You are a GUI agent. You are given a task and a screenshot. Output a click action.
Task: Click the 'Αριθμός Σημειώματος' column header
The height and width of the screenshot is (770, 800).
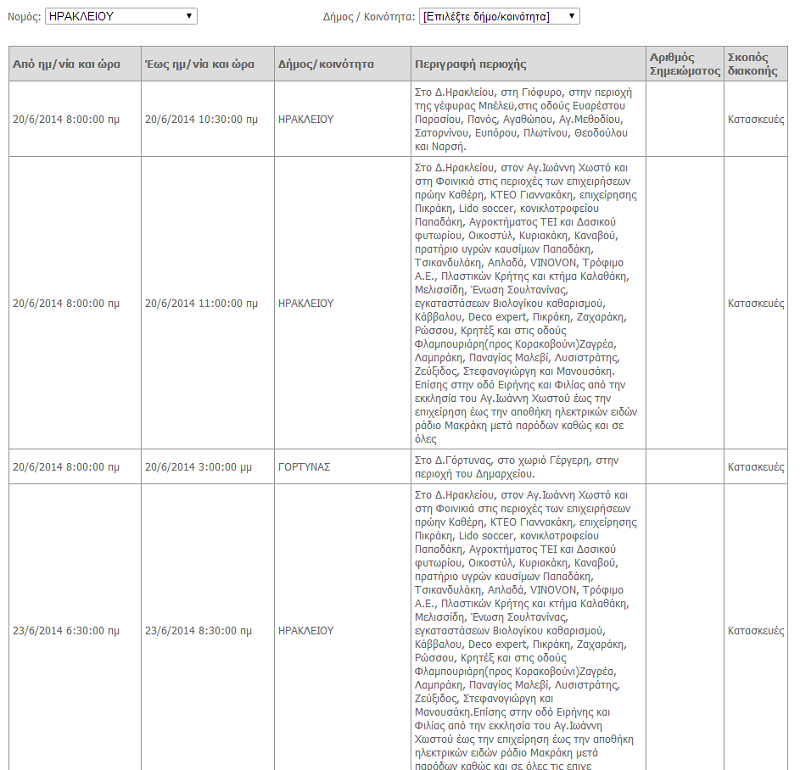click(684, 64)
